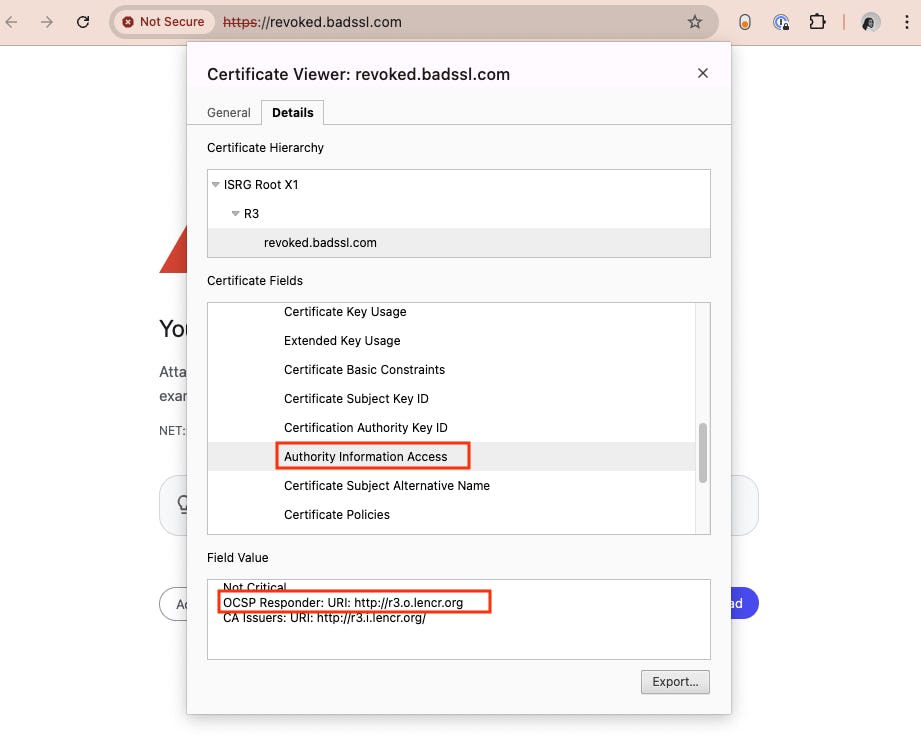Click the Certificate Fields scrollbar thumb
The image size is (921, 735).
(702, 452)
